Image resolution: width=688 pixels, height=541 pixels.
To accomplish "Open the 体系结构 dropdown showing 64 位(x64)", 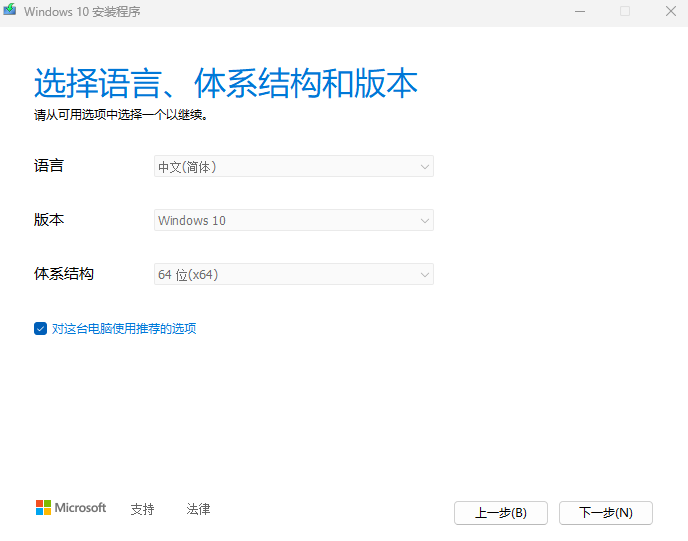I will 294,274.
